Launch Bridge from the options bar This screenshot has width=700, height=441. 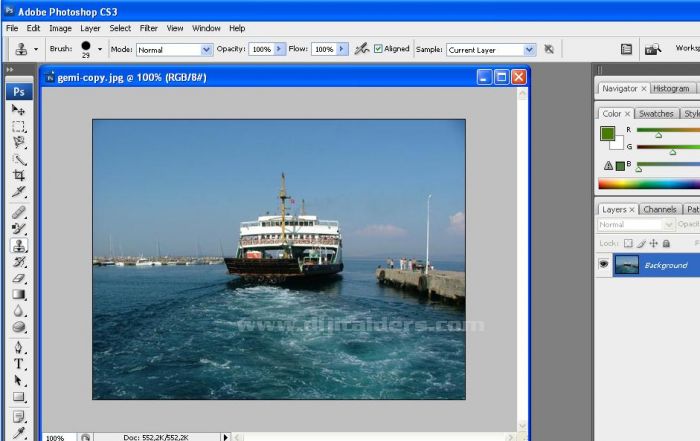click(653, 49)
